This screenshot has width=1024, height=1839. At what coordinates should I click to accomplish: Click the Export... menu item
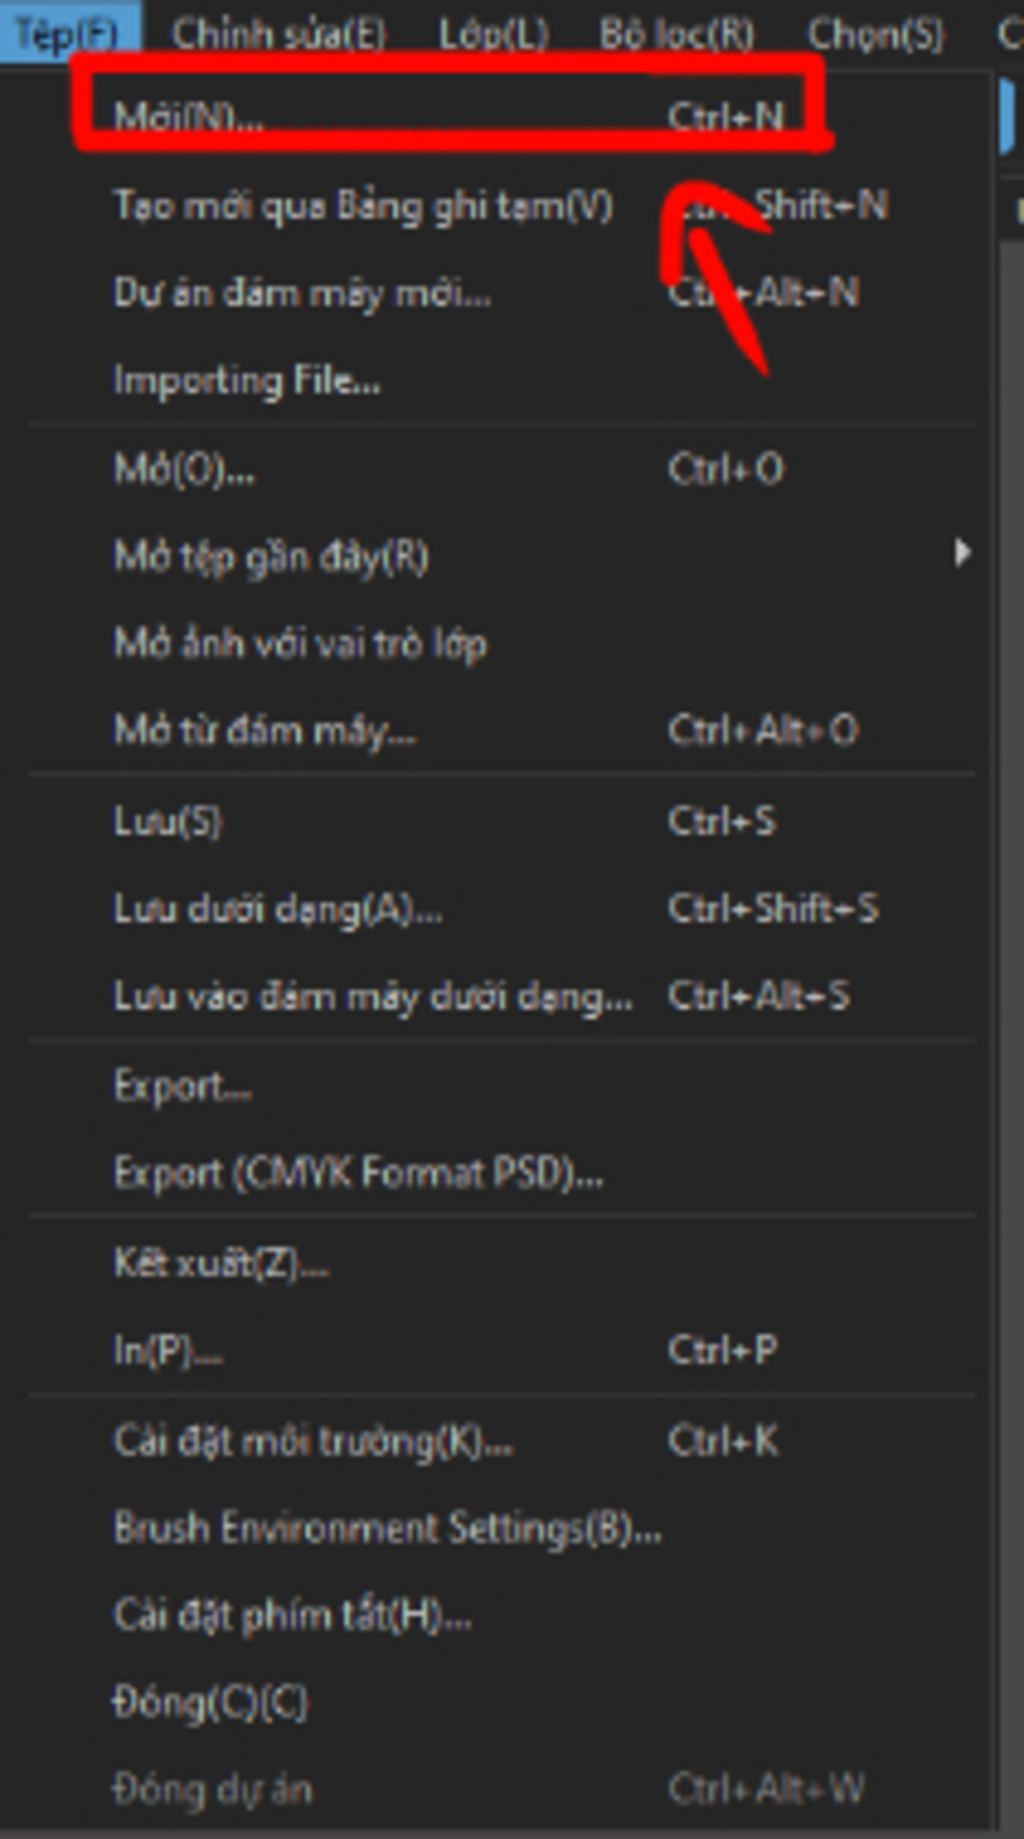tap(183, 1085)
